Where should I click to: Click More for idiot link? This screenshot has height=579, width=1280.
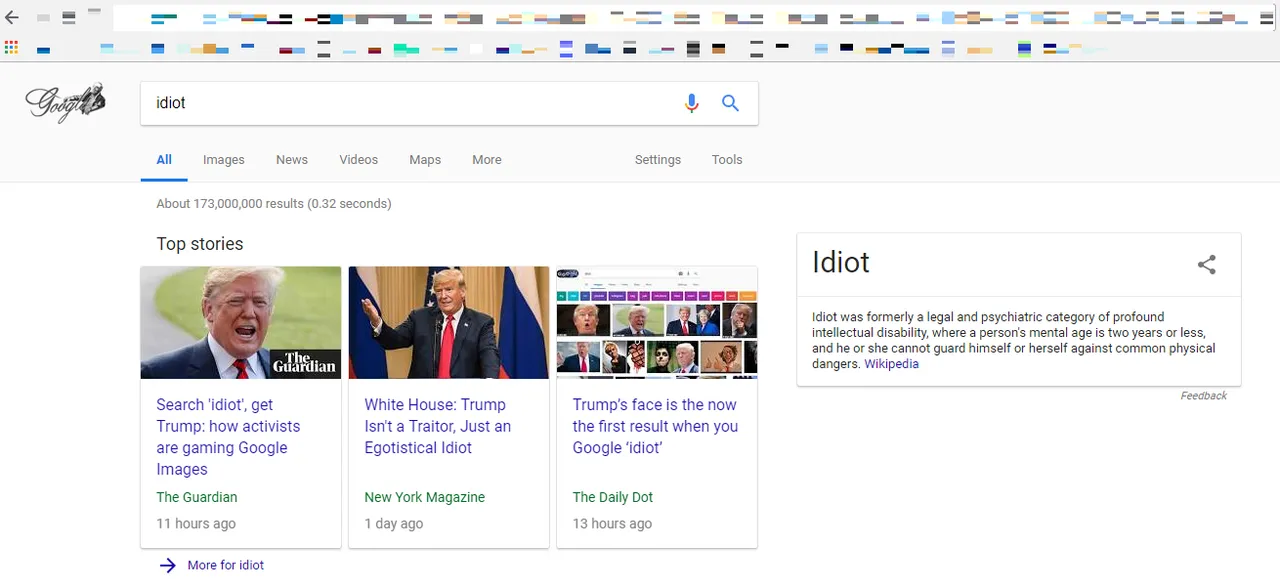pyautogui.click(x=226, y=565)
